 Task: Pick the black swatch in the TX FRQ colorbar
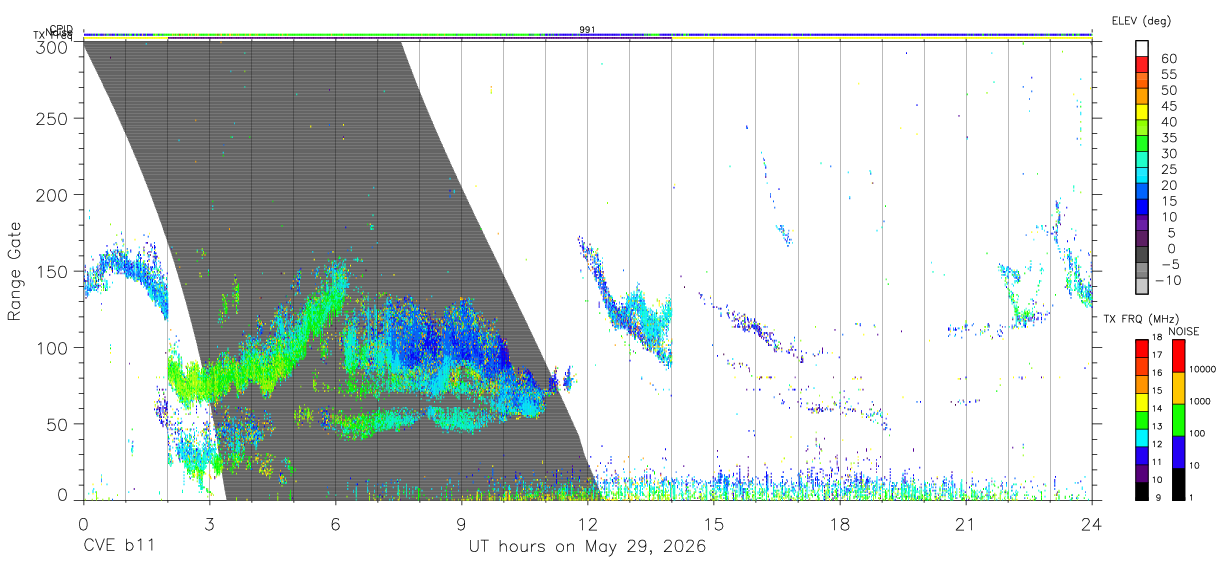coord(1141,491)
